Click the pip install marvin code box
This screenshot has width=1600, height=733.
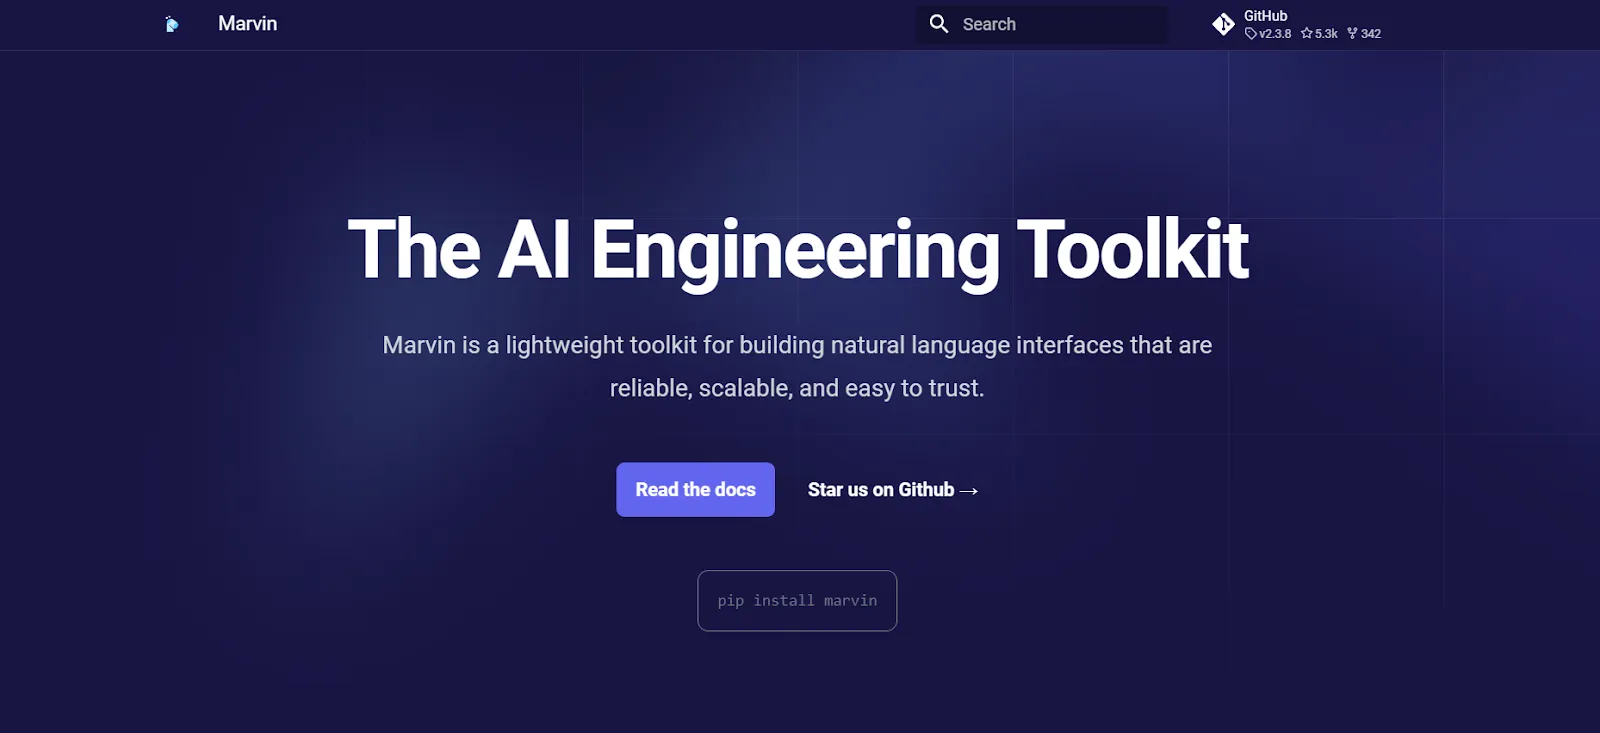click(x=797, y=601)
